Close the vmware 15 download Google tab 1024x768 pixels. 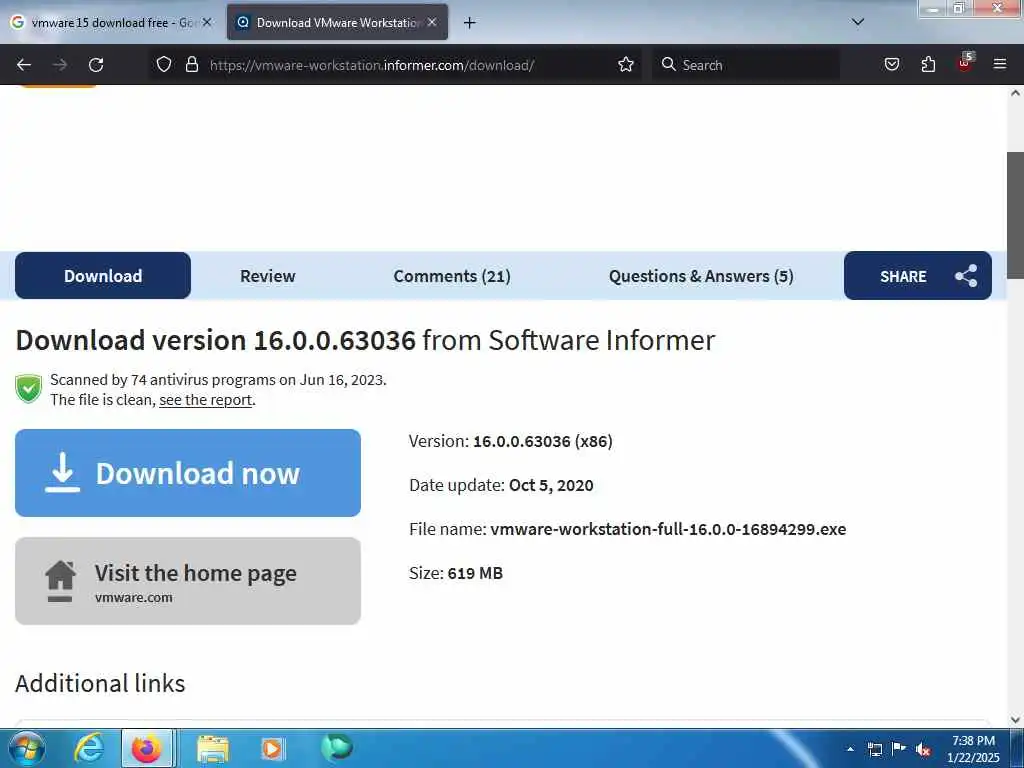[x=206, y=22]
